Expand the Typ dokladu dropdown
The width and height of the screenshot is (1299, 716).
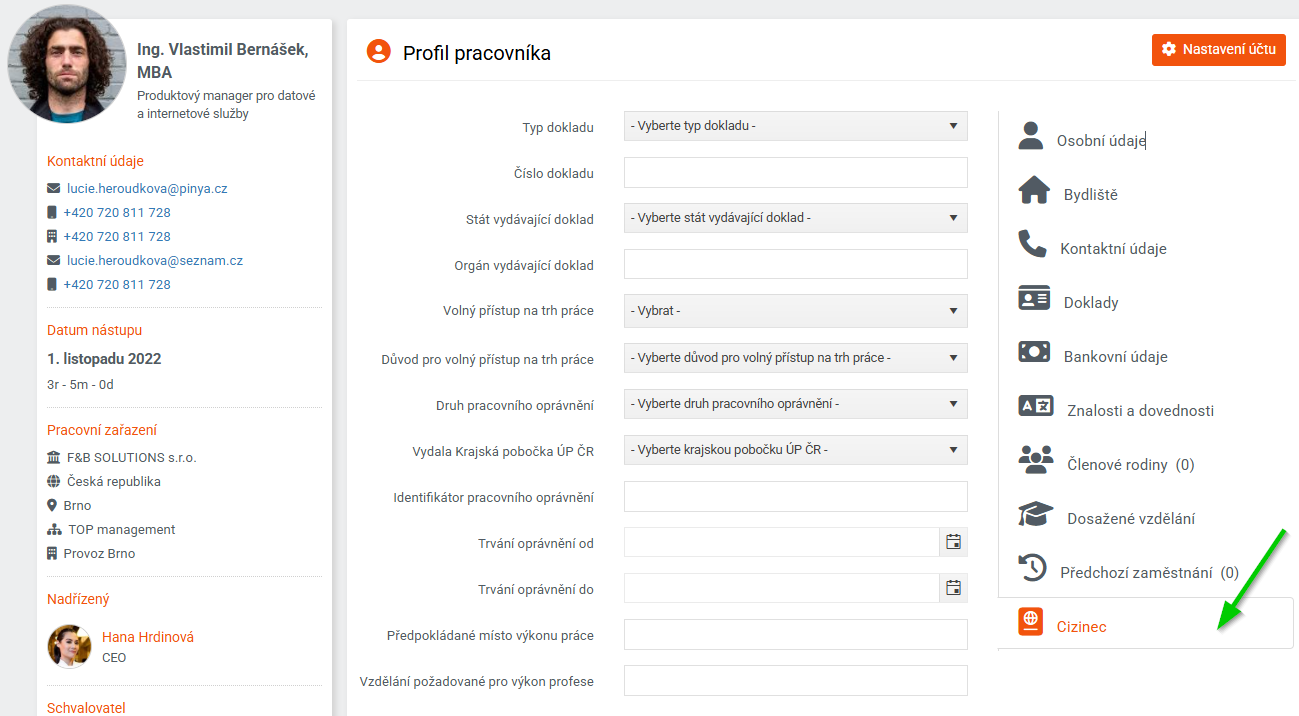pyautogui.click(x=795, y=127)
